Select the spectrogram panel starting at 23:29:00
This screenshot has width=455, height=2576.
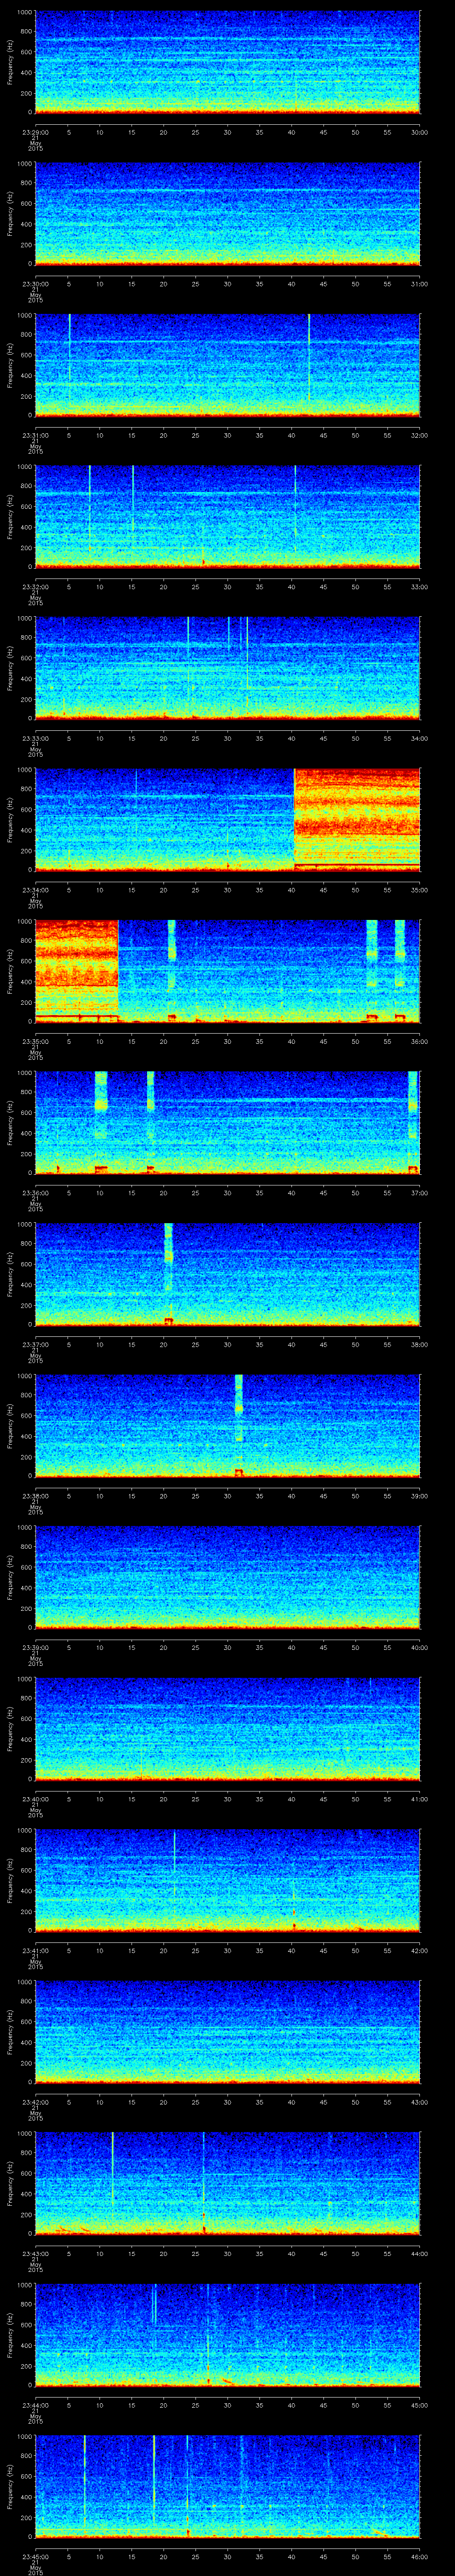[227, 62]
